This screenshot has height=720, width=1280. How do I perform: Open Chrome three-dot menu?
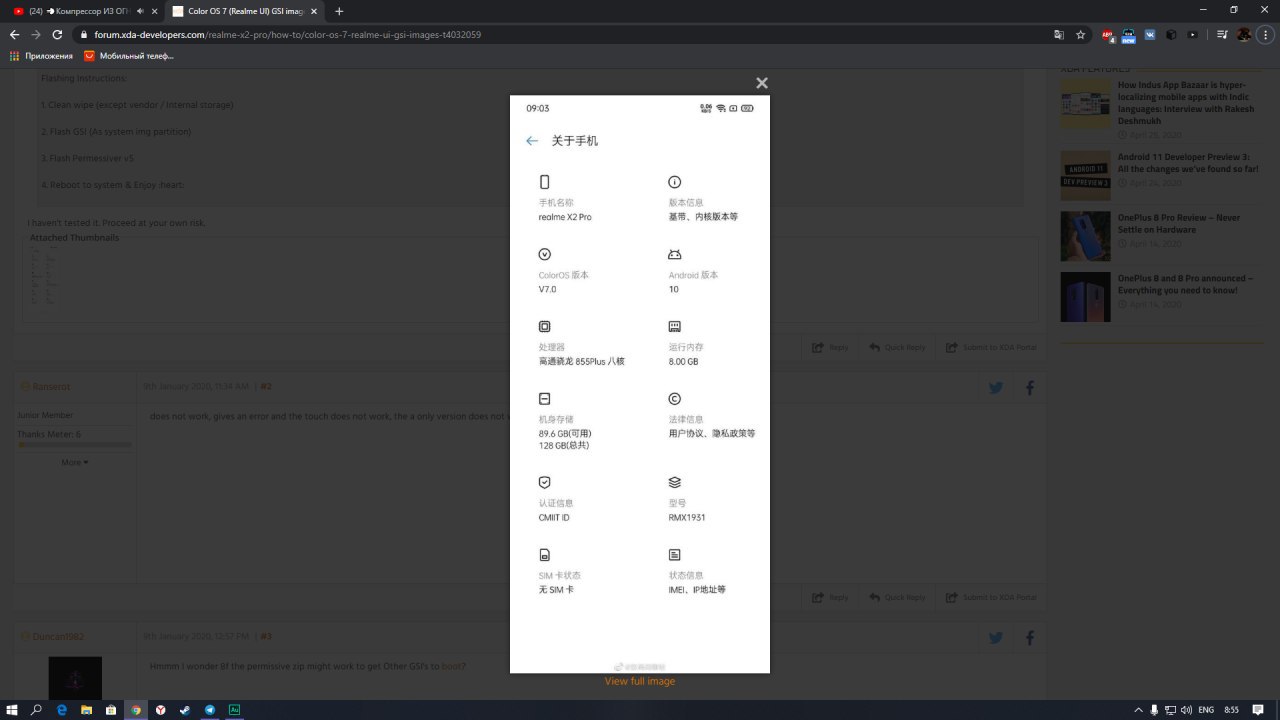(1265, 34)
